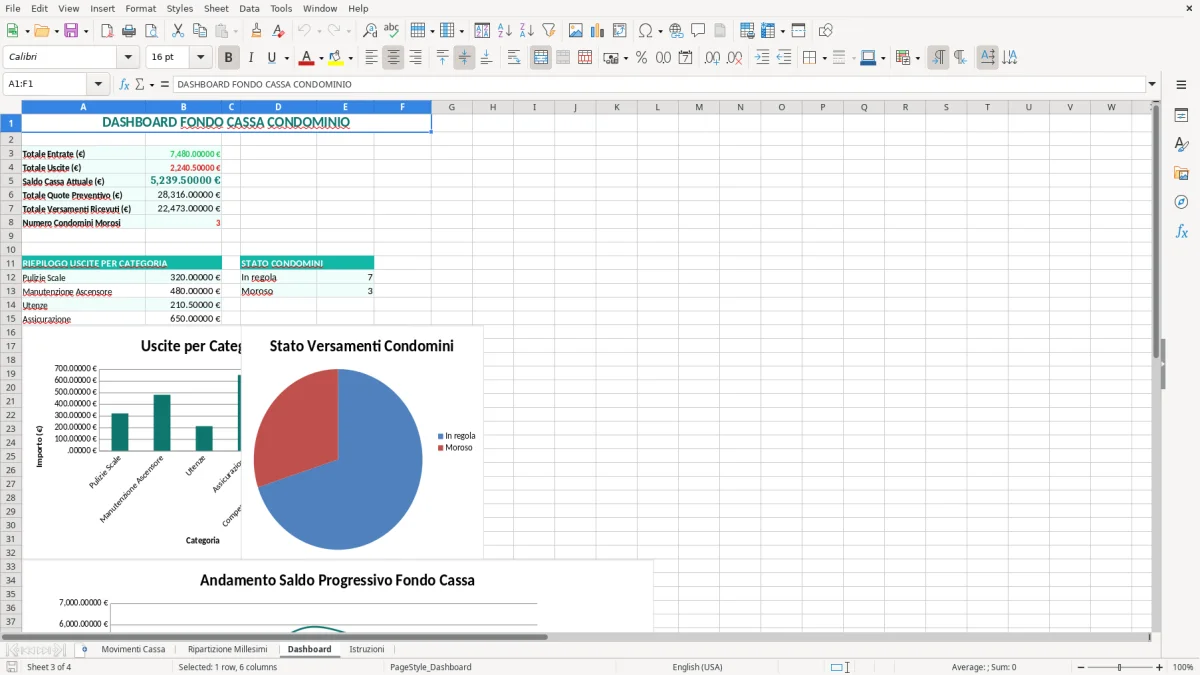Remove a decimal place
This screenshot has height=675, width=1200.
click(734, 58)
